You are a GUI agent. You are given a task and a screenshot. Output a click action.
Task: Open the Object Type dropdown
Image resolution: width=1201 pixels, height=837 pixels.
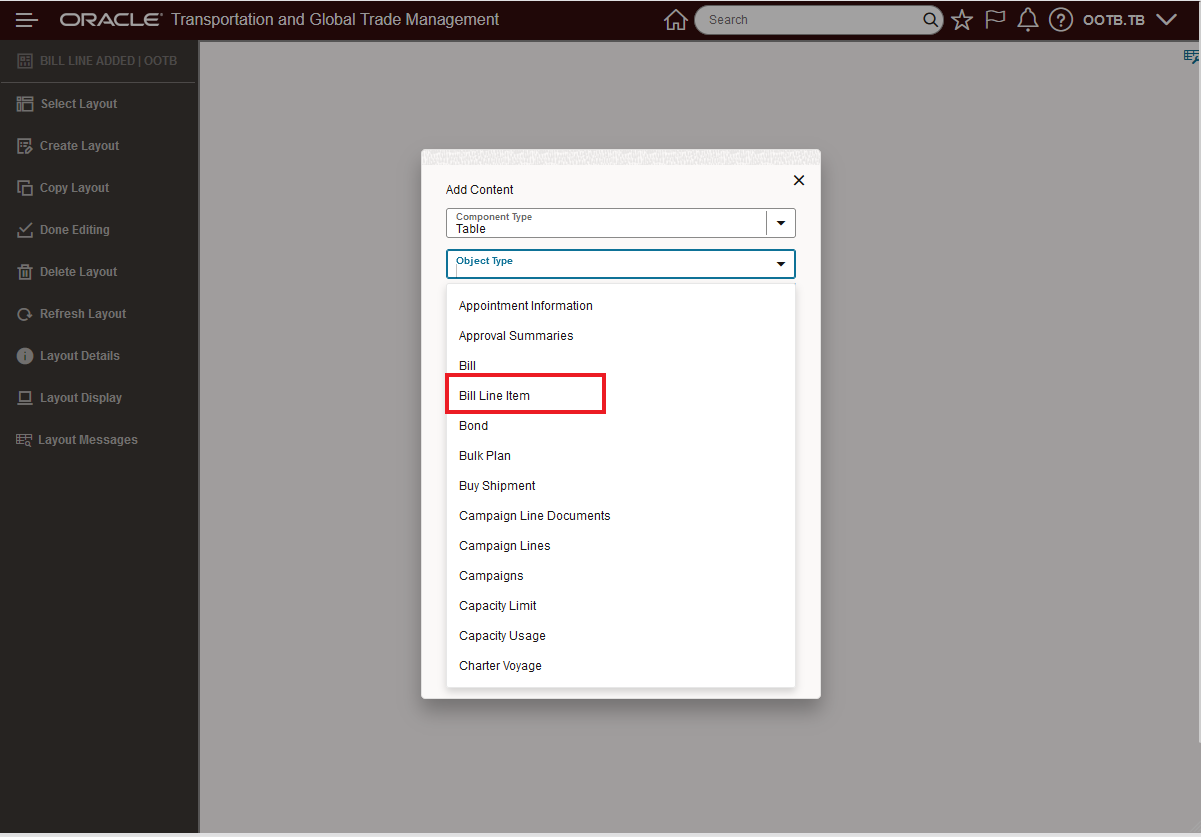point(780,263)
